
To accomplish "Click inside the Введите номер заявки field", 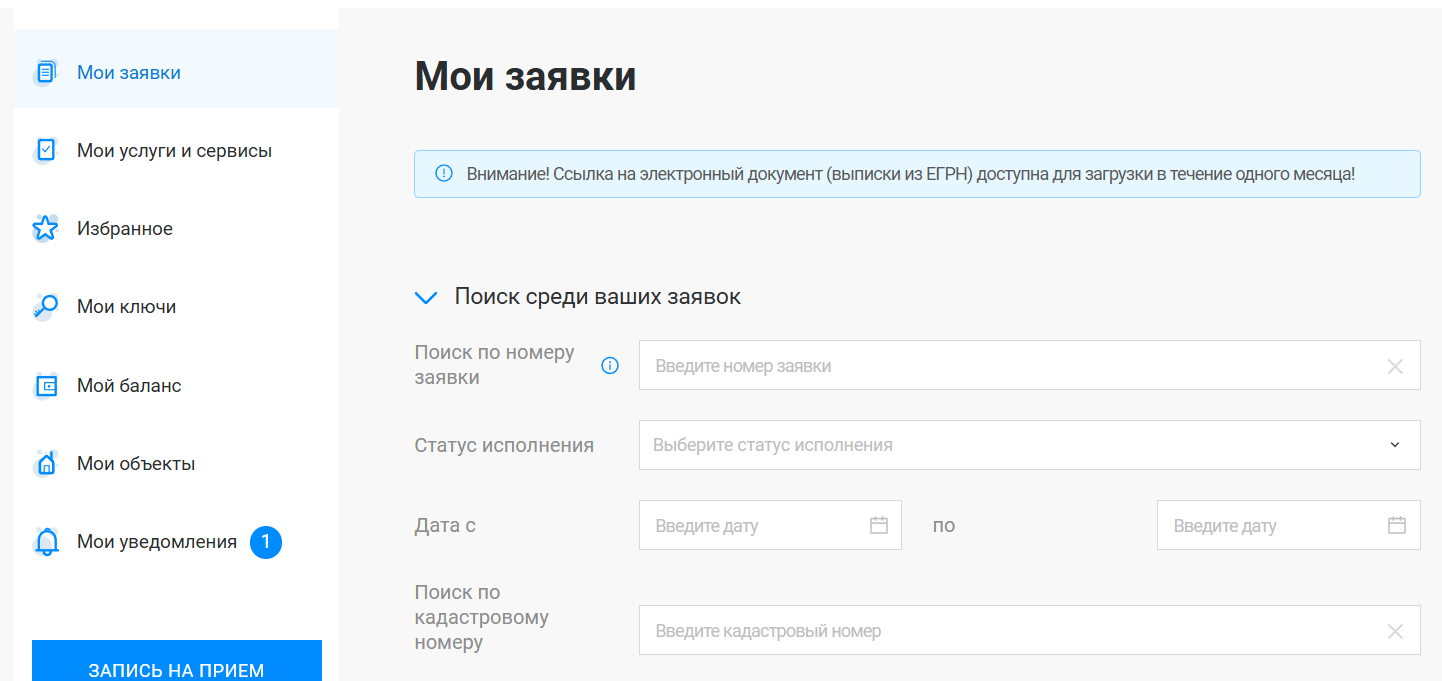I will (x=1000, y=366).
